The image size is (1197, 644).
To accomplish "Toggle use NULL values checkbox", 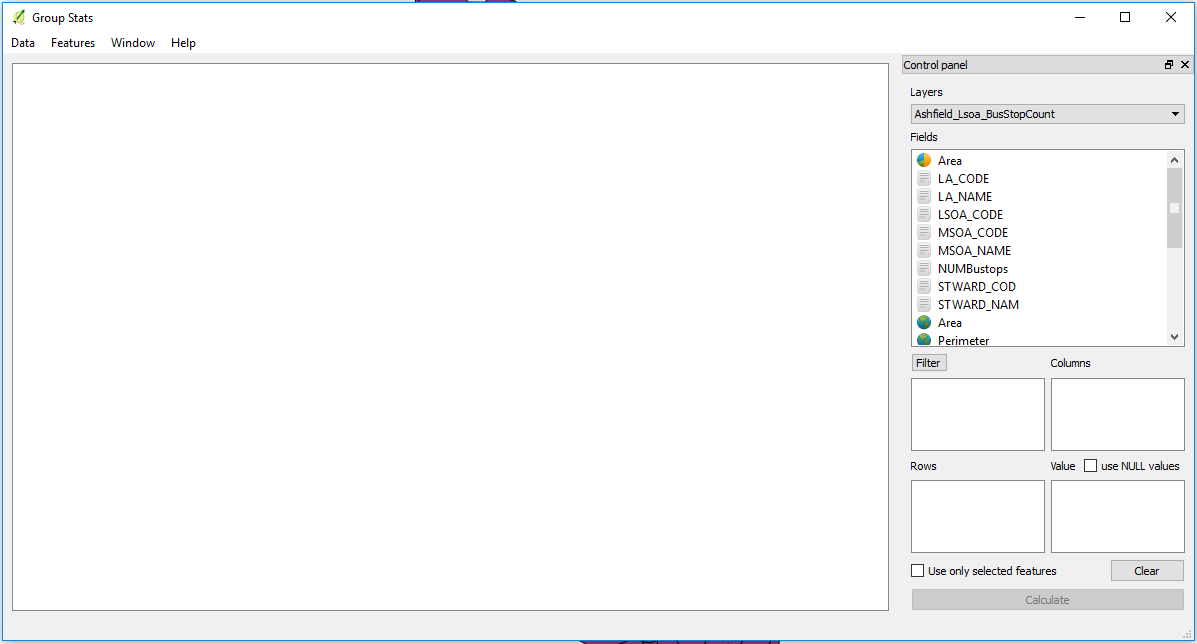I will tap(1090, 465).
